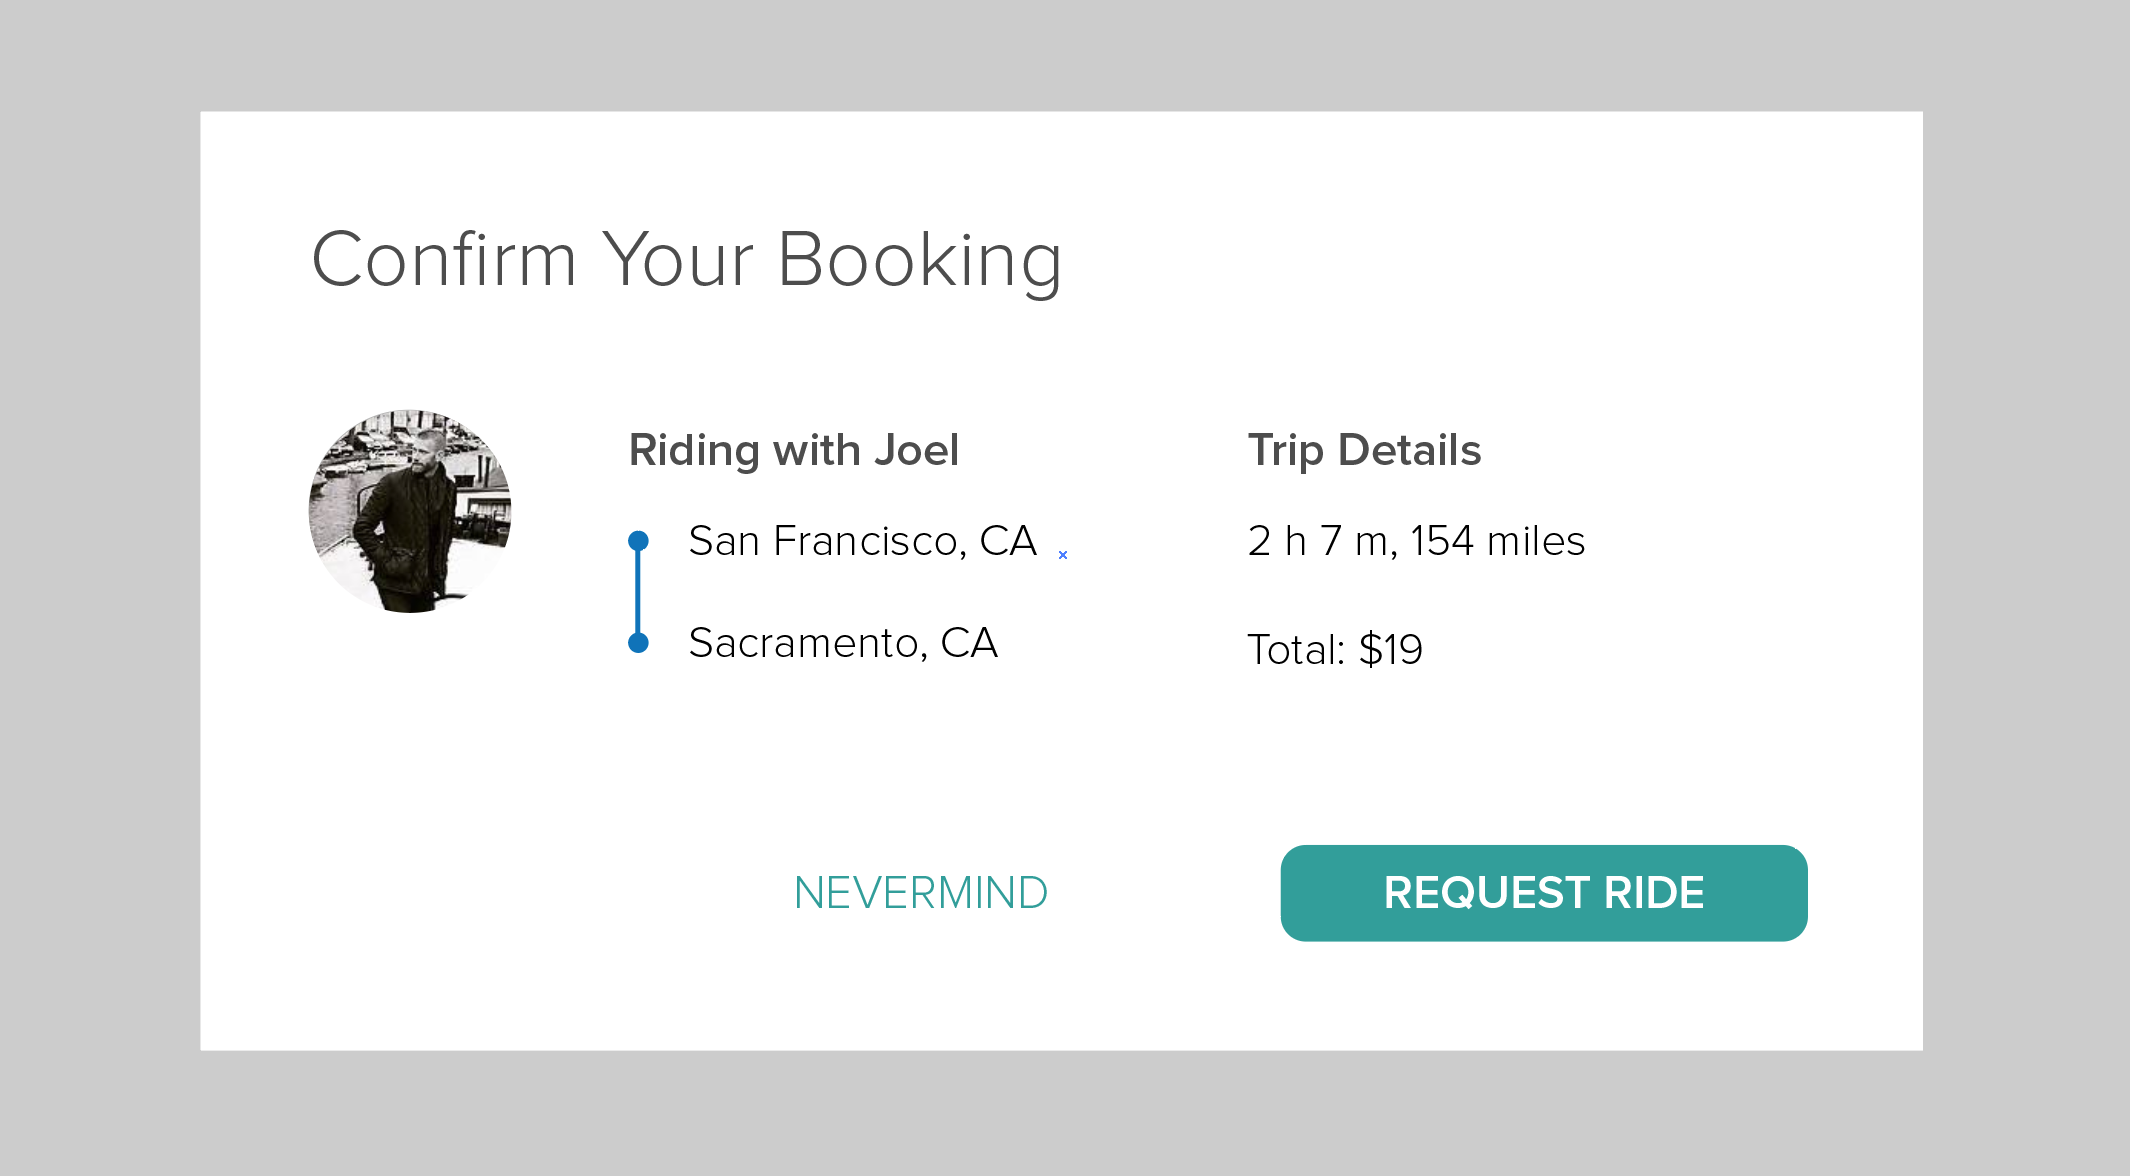The image size is (2130, 1176).
Task: Click the San Francisco origin dot
Action: 638,541
